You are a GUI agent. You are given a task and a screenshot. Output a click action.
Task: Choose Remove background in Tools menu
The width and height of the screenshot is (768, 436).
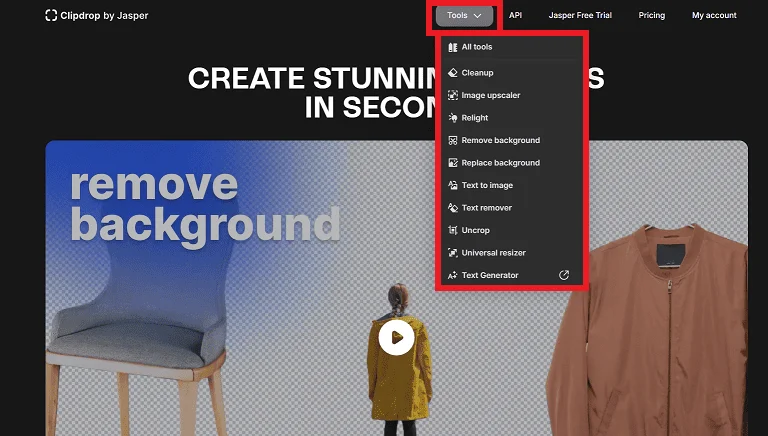point(511,140)
